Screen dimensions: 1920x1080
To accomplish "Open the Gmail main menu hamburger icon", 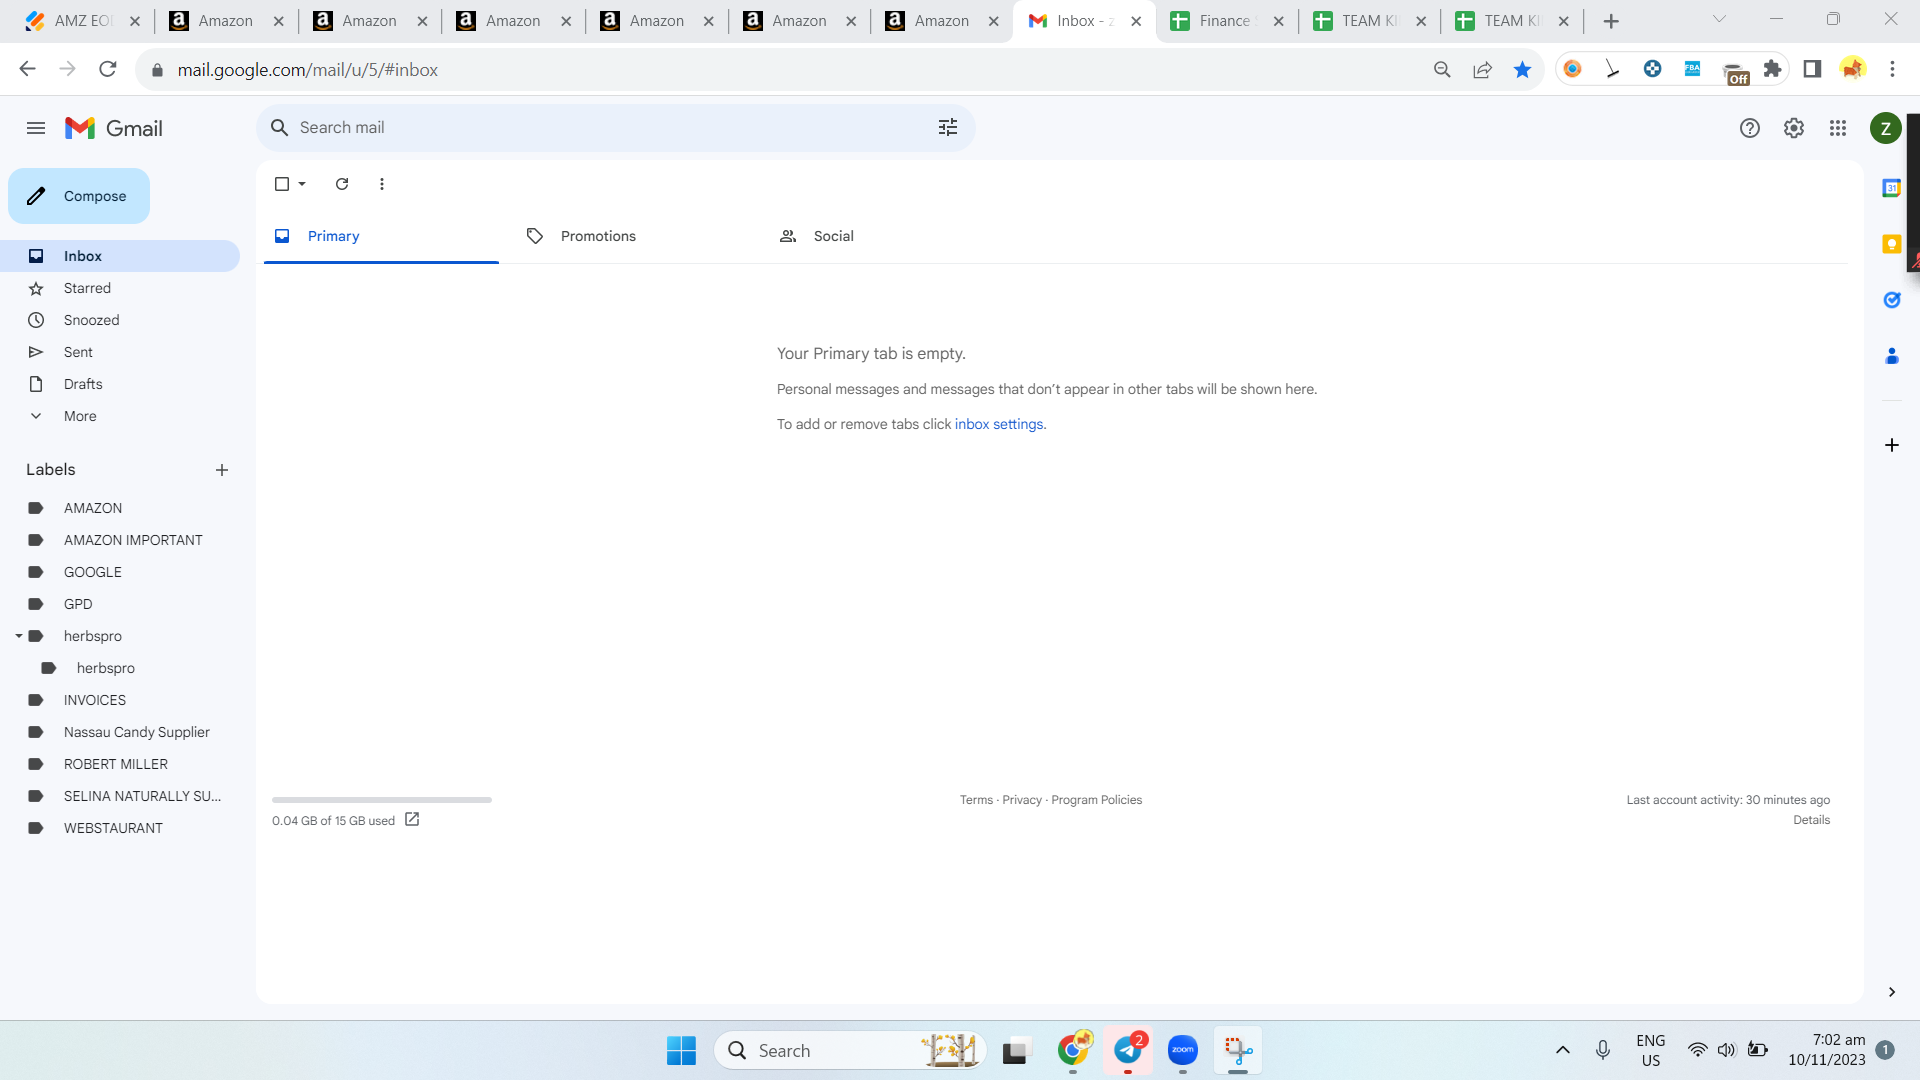I will 36,128.
